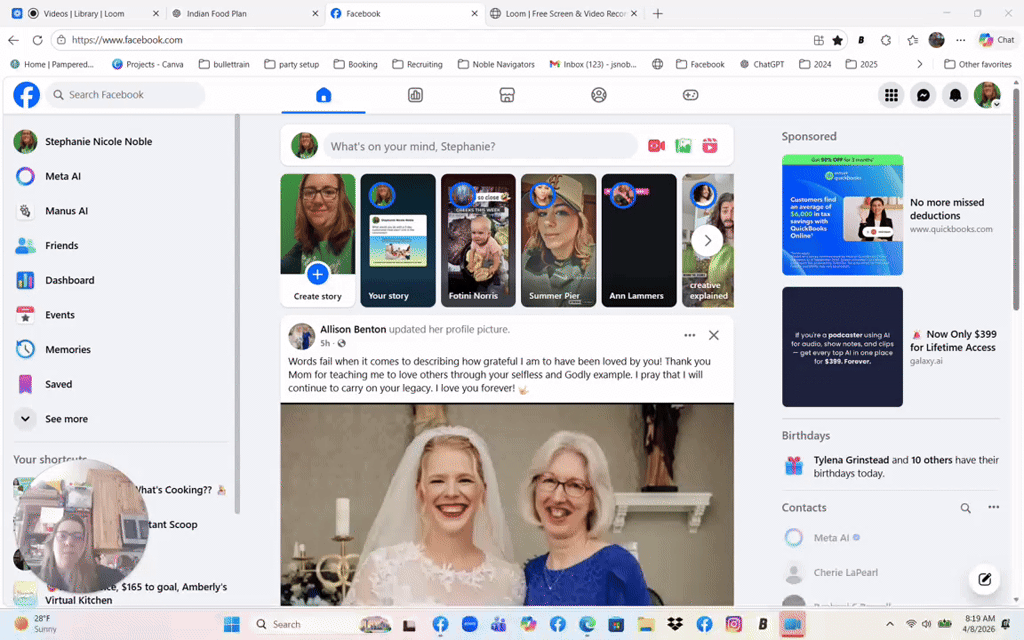The height and width of the screenshot is (640, 1024).
Task: Open Tylena Grinstead's profile link
Action: [x=849, y=460]
